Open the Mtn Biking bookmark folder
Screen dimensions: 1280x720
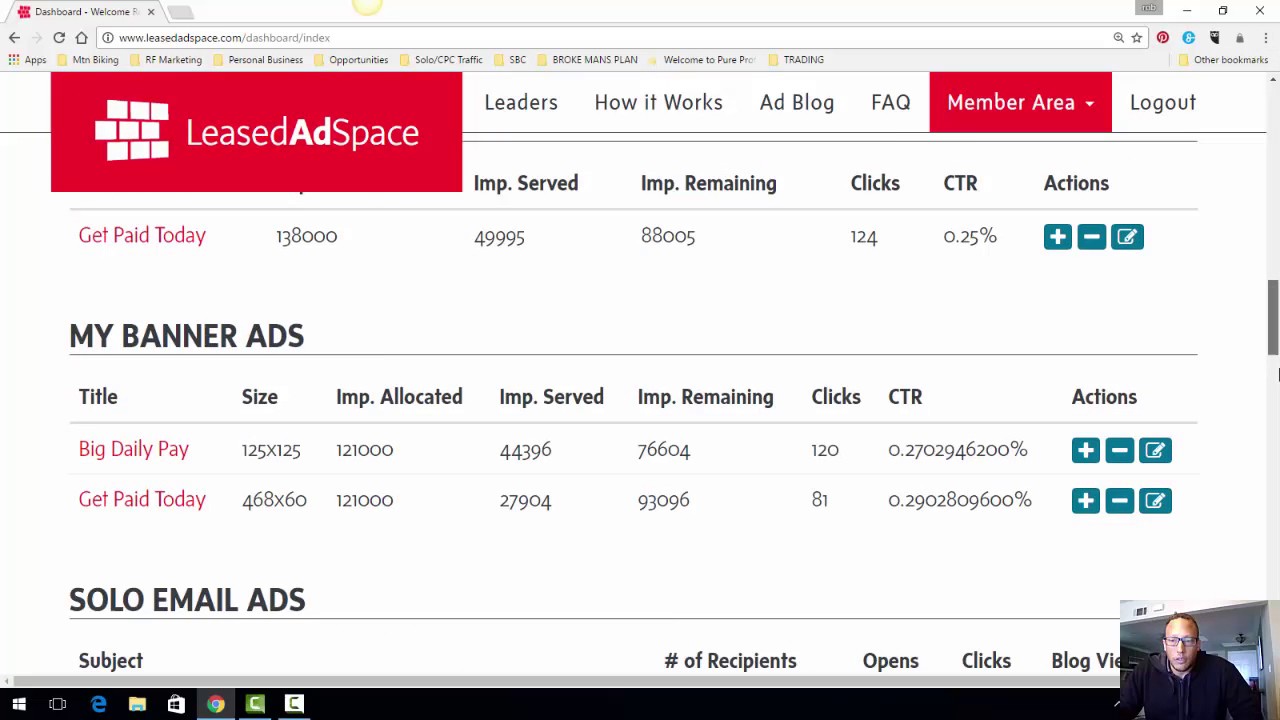point(88,60)
